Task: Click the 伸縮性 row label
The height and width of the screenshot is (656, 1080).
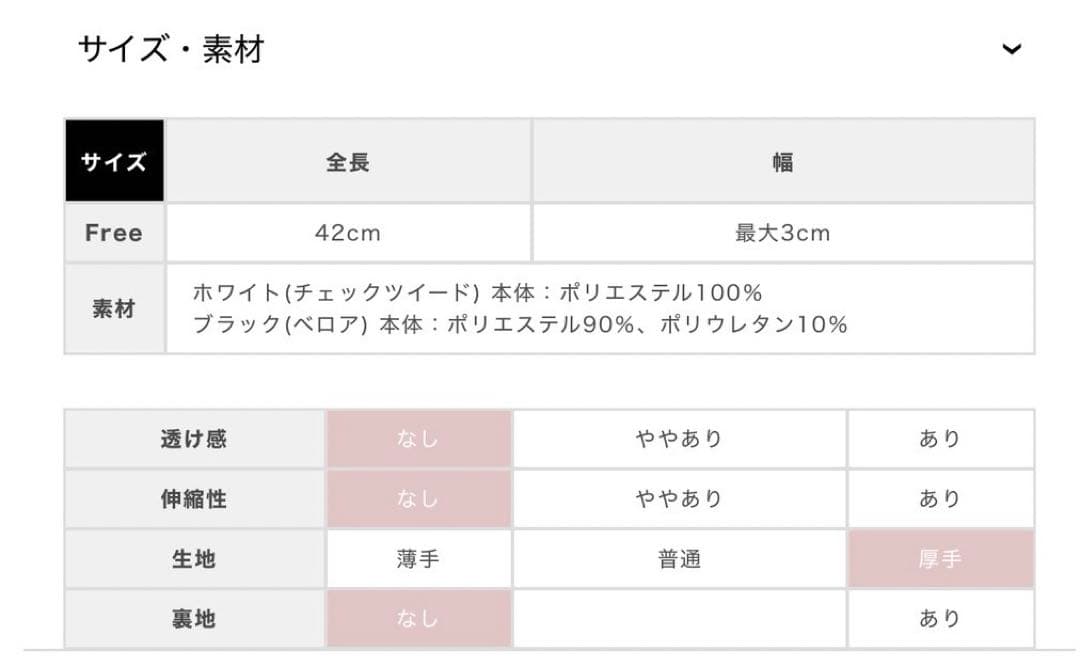Action: tap(194, 499)
